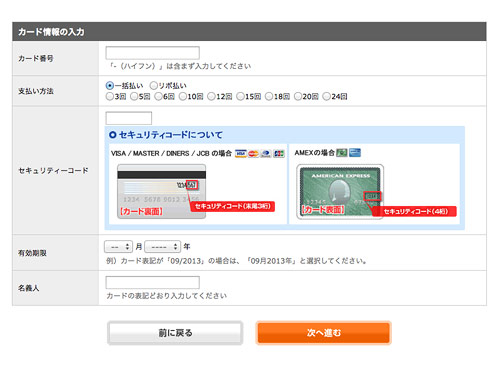Click the hyphen hint text below card number

pos(180,66)
